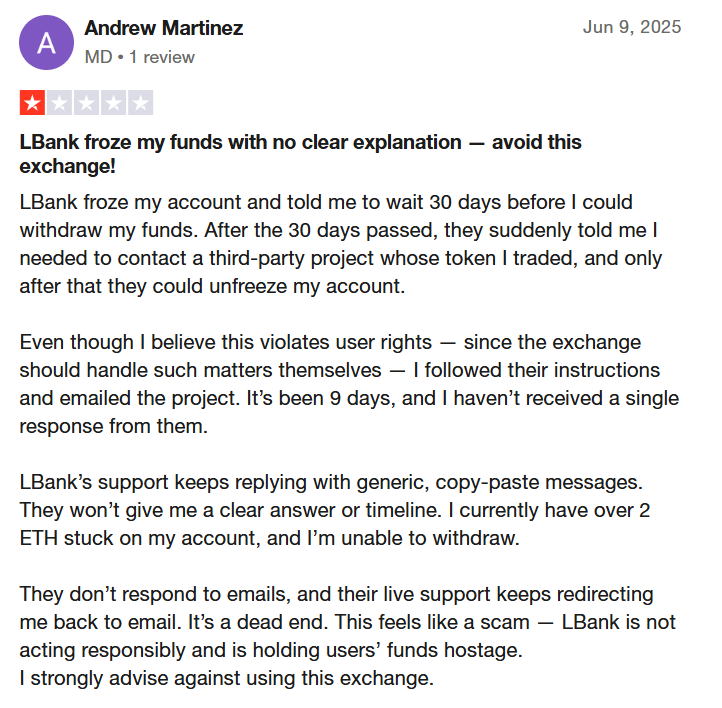Open the review title about frozen funds
Screen dimensions: 722x708
point(300,154)
